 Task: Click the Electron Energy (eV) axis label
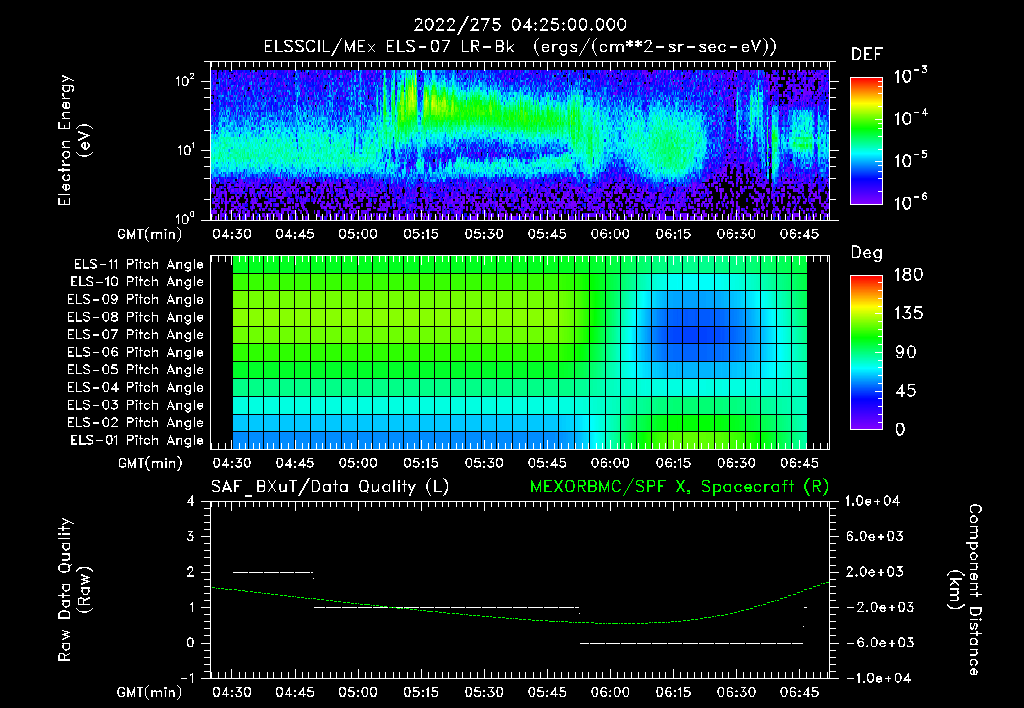click(74, 140)
